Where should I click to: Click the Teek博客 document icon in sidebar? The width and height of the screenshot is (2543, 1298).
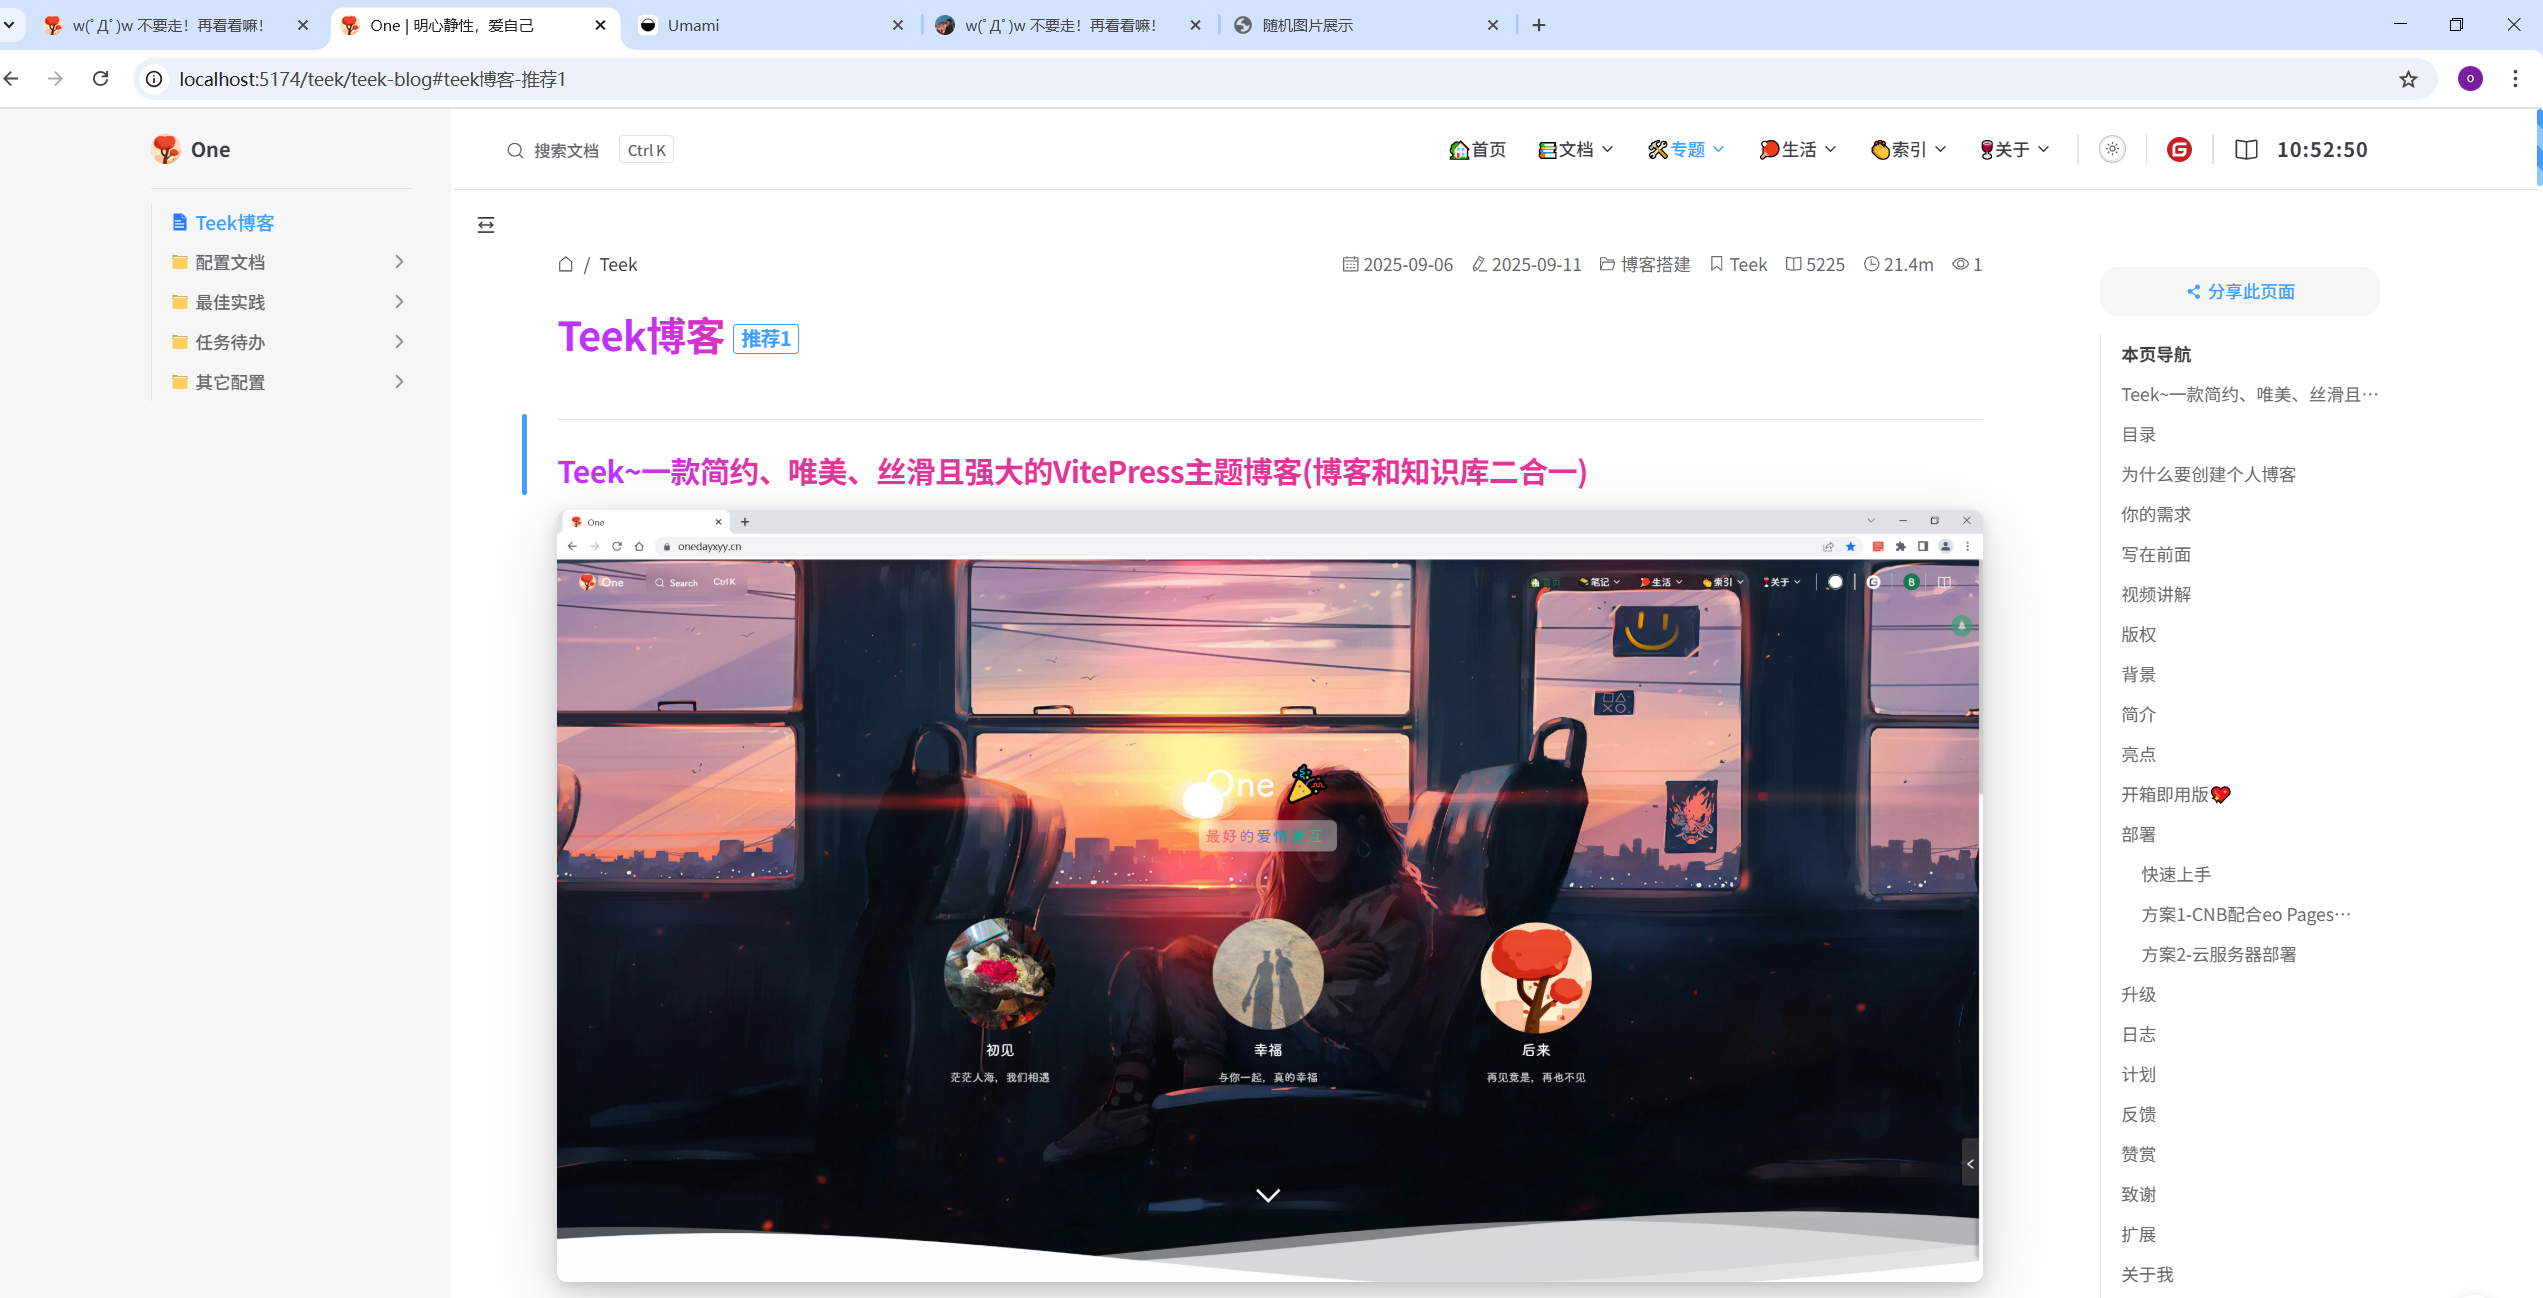180,222
